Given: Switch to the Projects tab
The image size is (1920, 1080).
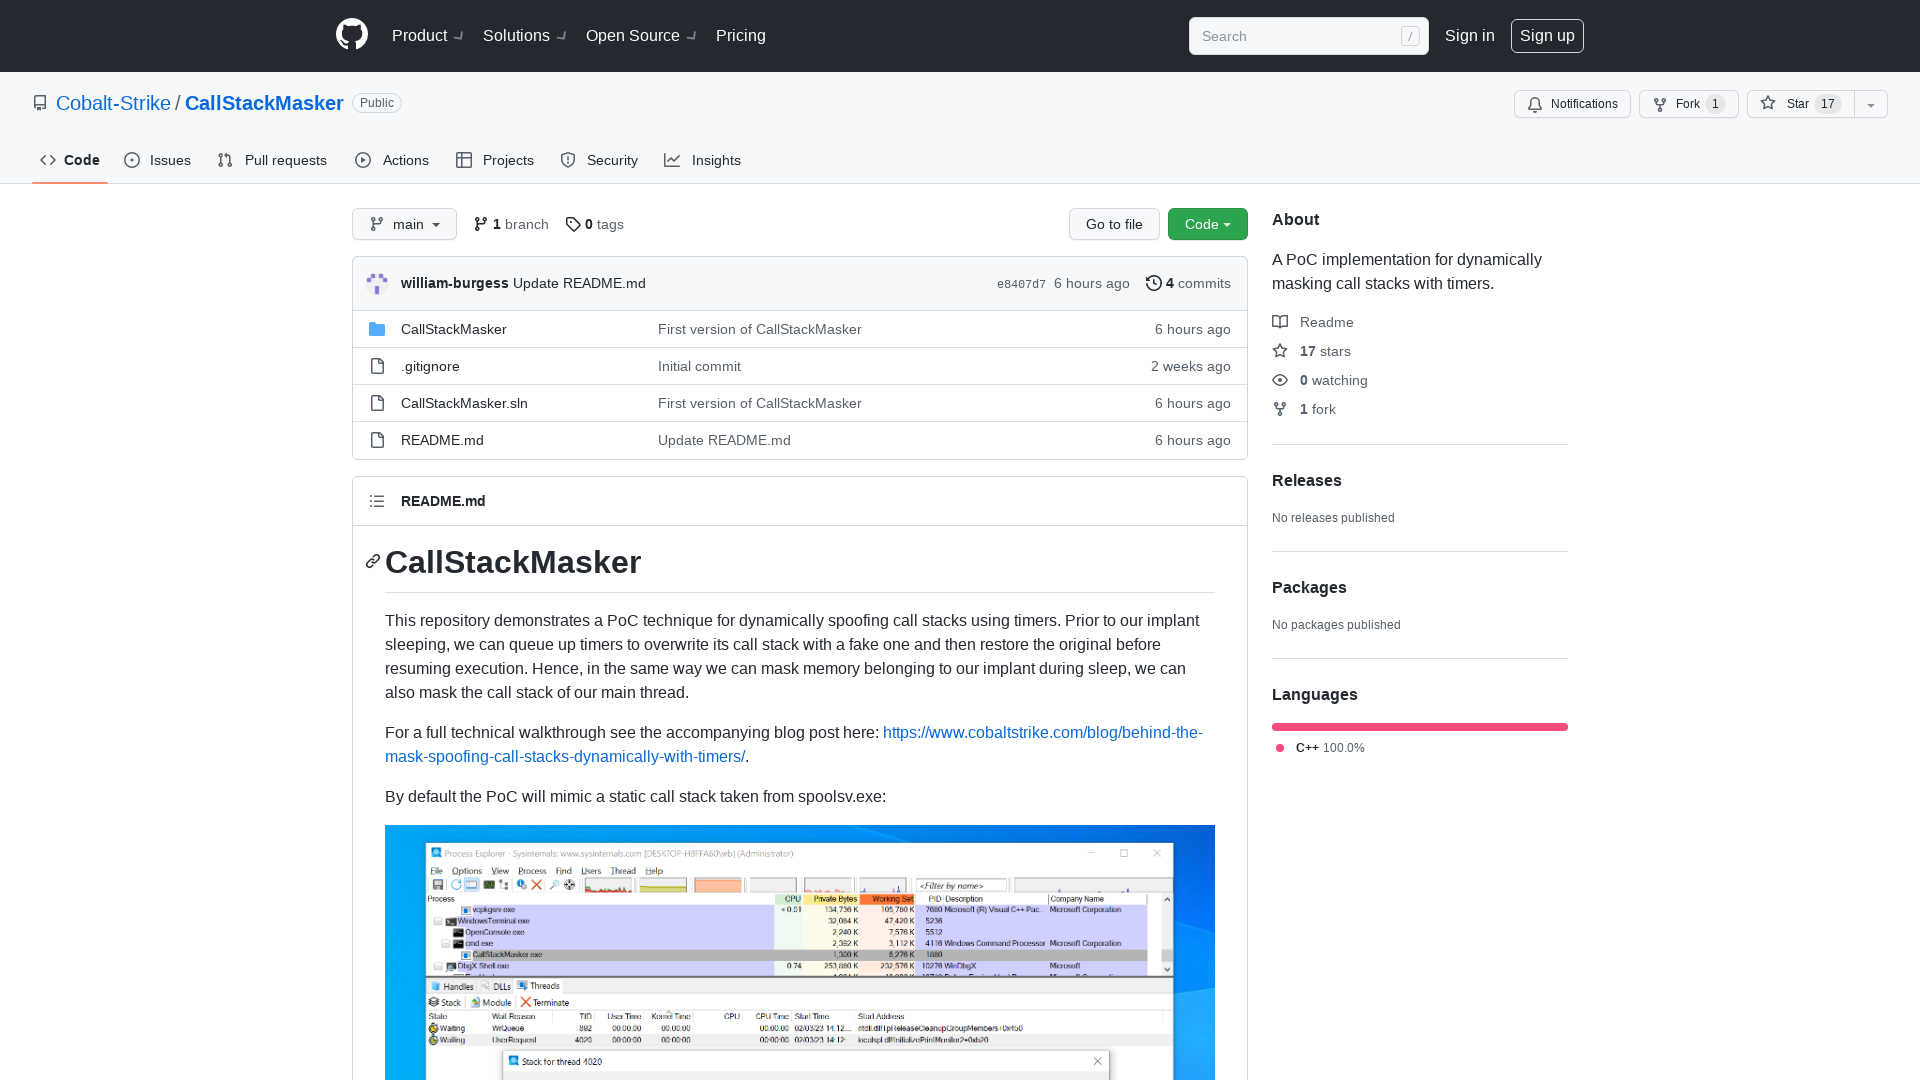Looking at the screenshot, I should [495, 160].
